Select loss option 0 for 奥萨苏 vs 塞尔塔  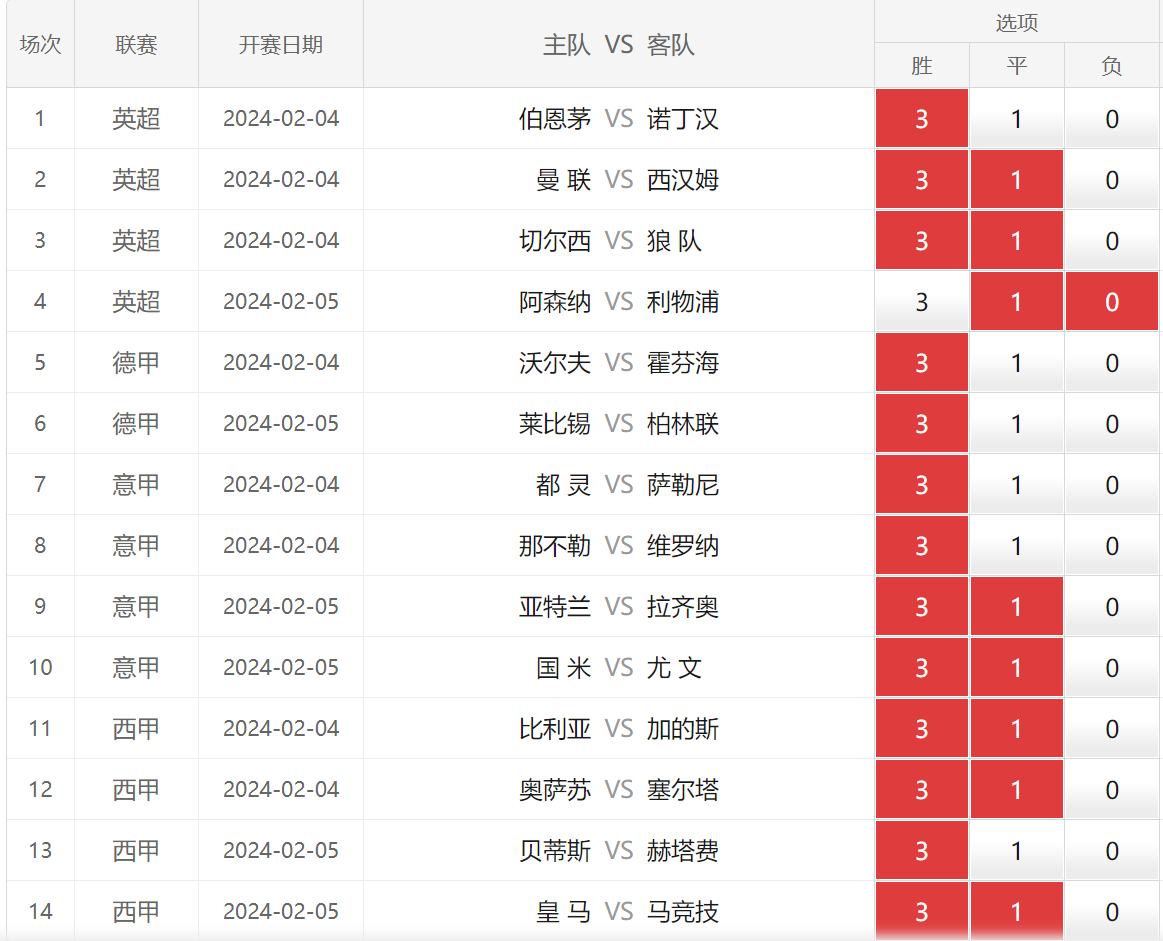1111,789
